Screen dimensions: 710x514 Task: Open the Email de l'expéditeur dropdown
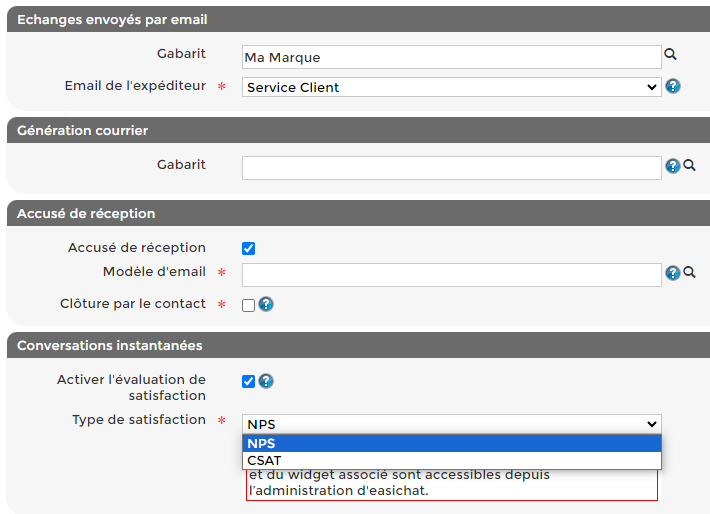[x=451, y=87]
